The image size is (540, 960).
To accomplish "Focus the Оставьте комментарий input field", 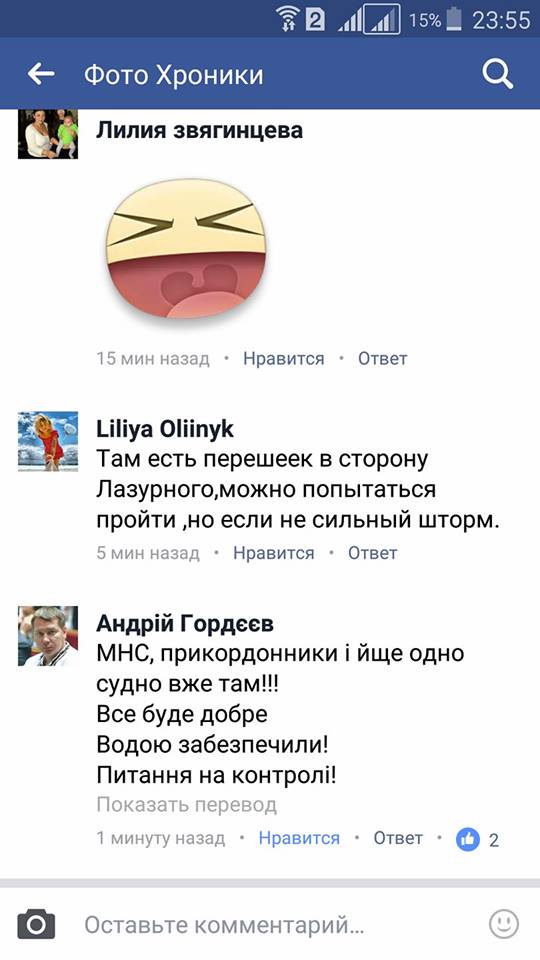I will click(270, 925).
